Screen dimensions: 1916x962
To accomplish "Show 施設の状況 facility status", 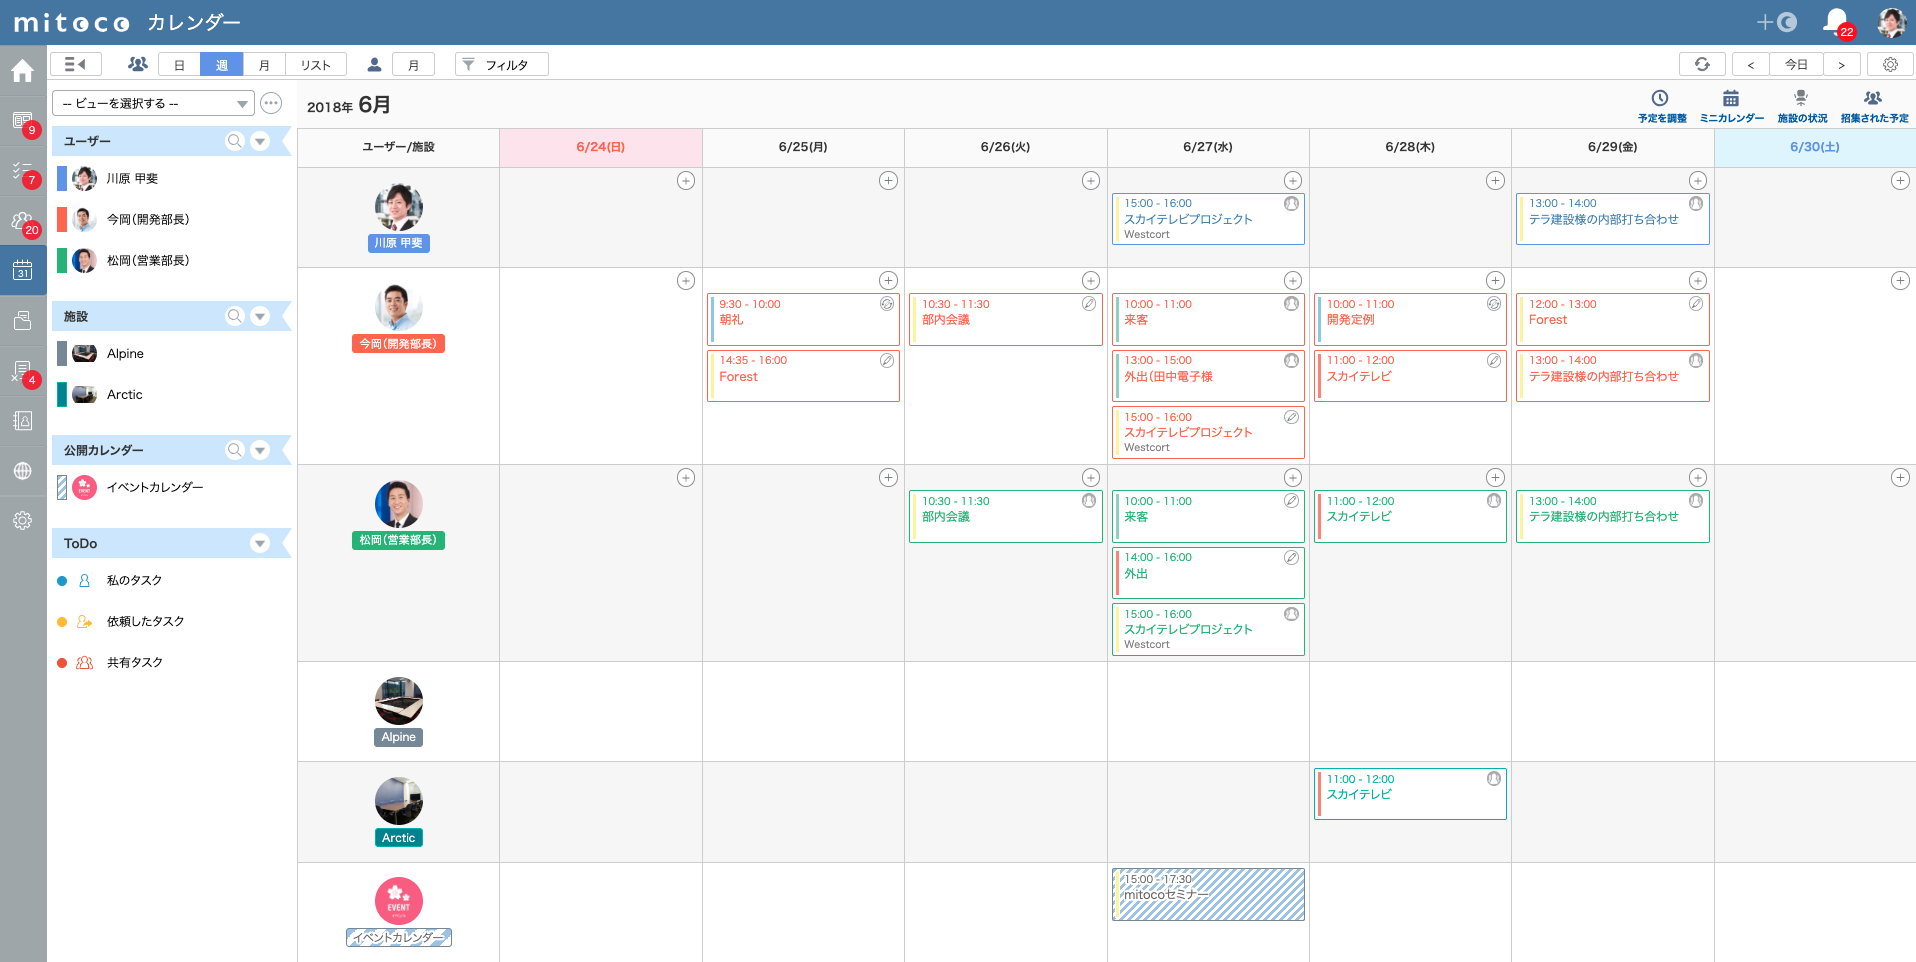I will coord(1801,105).
